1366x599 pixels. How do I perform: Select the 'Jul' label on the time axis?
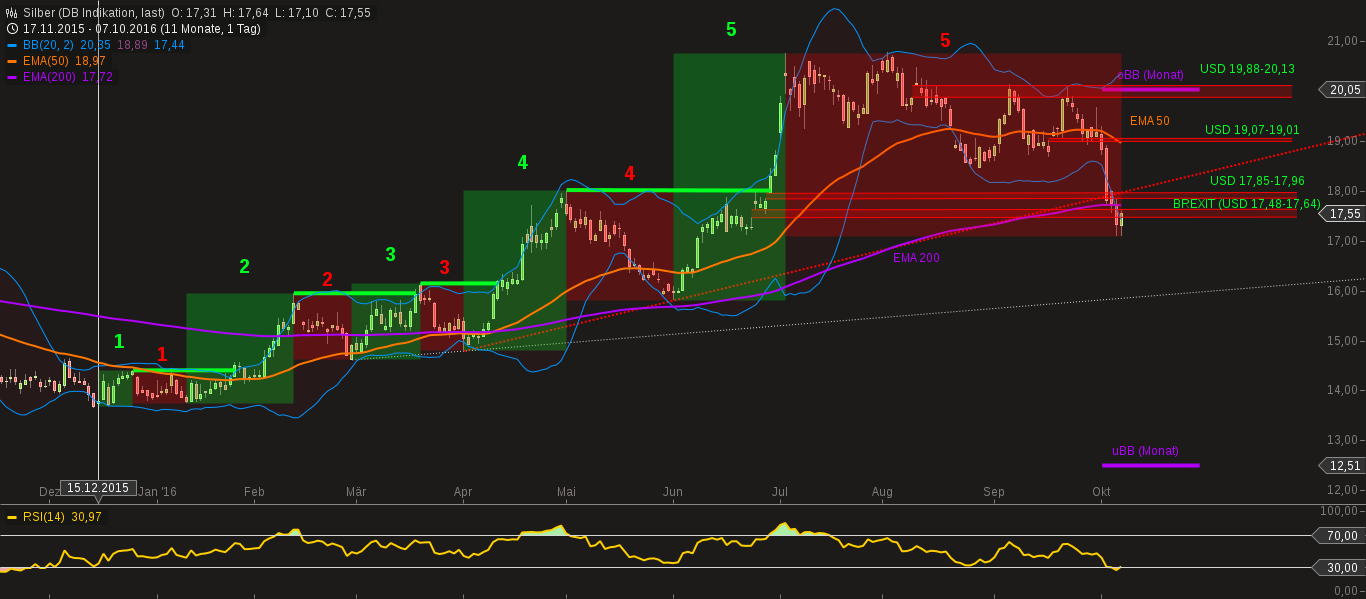click(x=780, y=492)
